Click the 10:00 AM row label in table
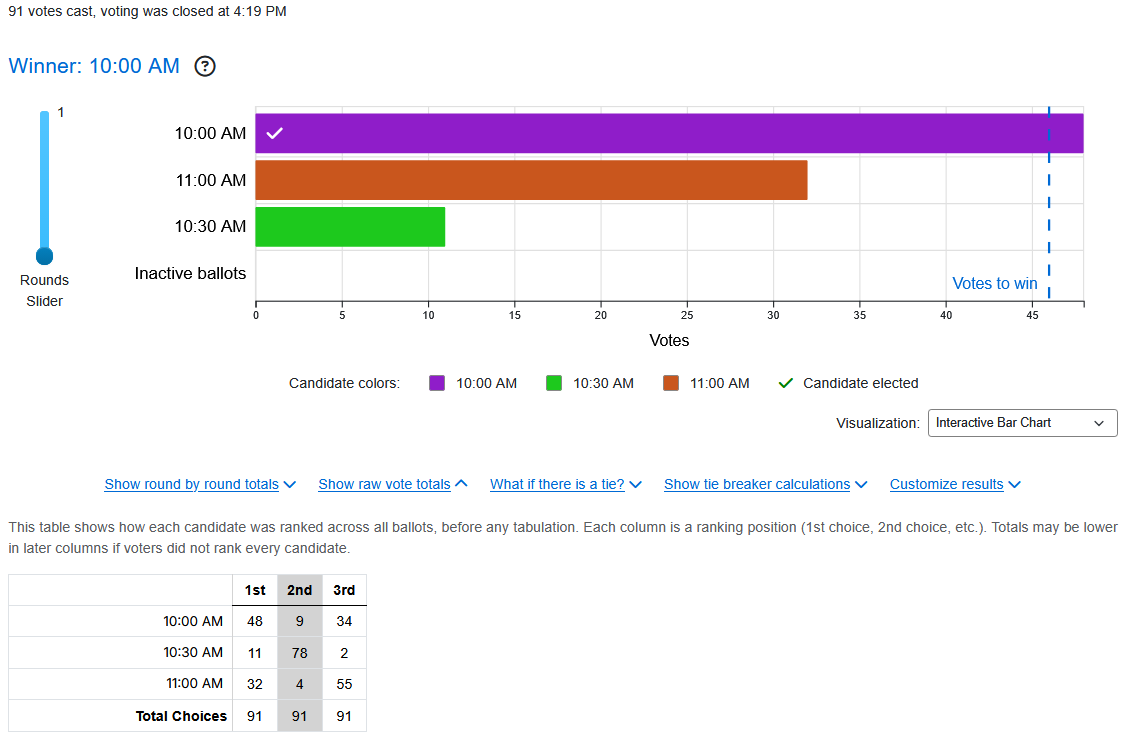Viewport: 1129px width, 738px height. pyautogui.click(x=193, y=621)
